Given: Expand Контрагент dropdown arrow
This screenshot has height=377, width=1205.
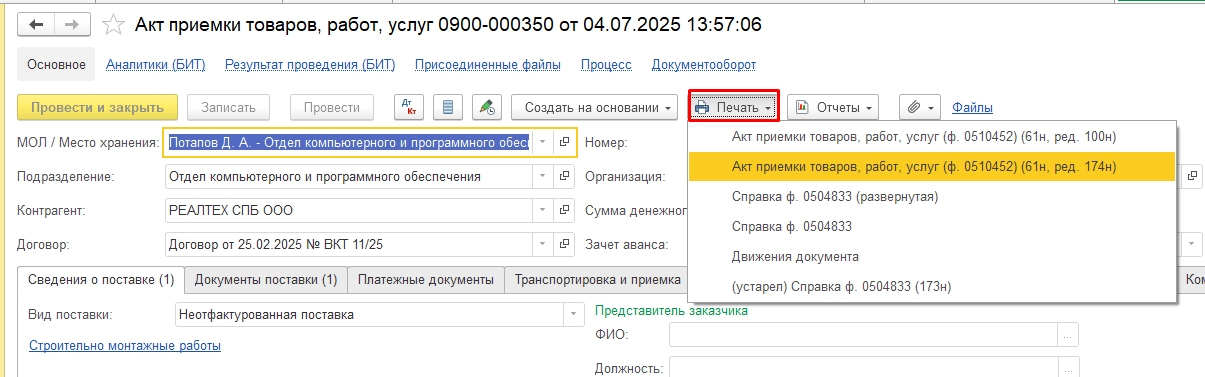Looking at the screenshot, I should pyautogui.click(x=542, y=211).
